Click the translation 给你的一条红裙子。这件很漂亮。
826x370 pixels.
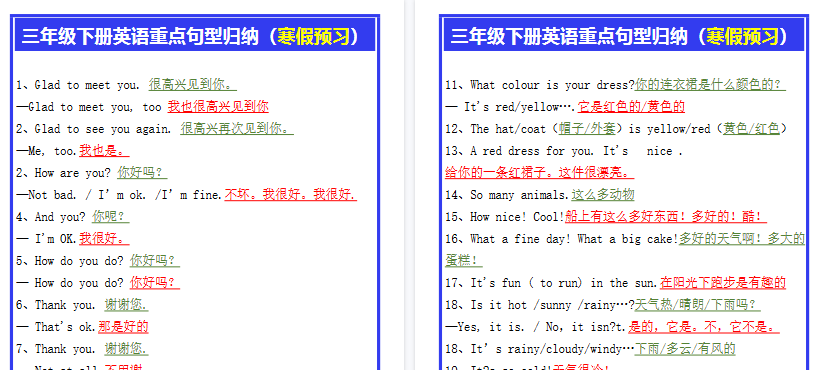(539, 173)
